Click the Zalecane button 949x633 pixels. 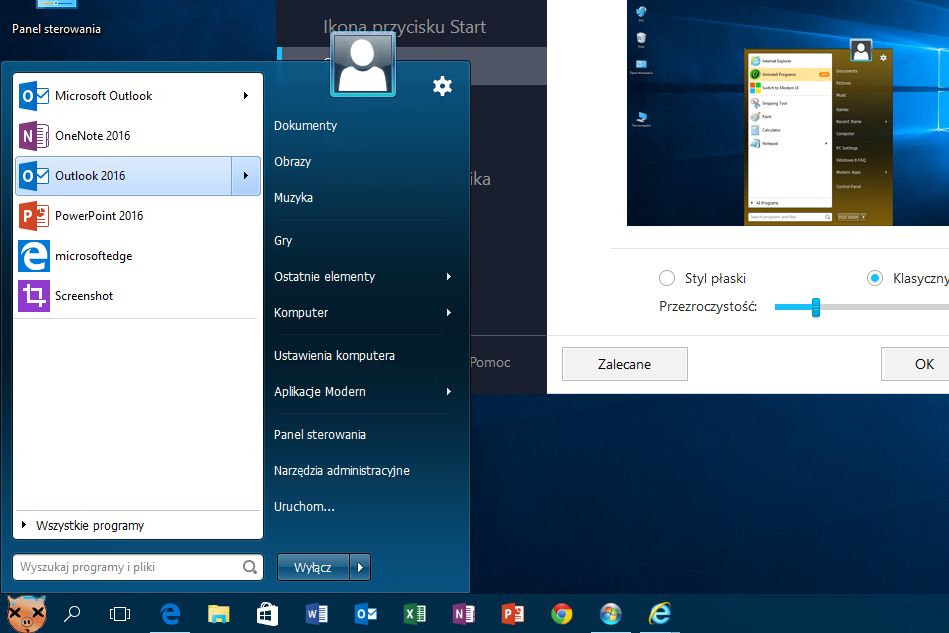click(x=625, y=364)
